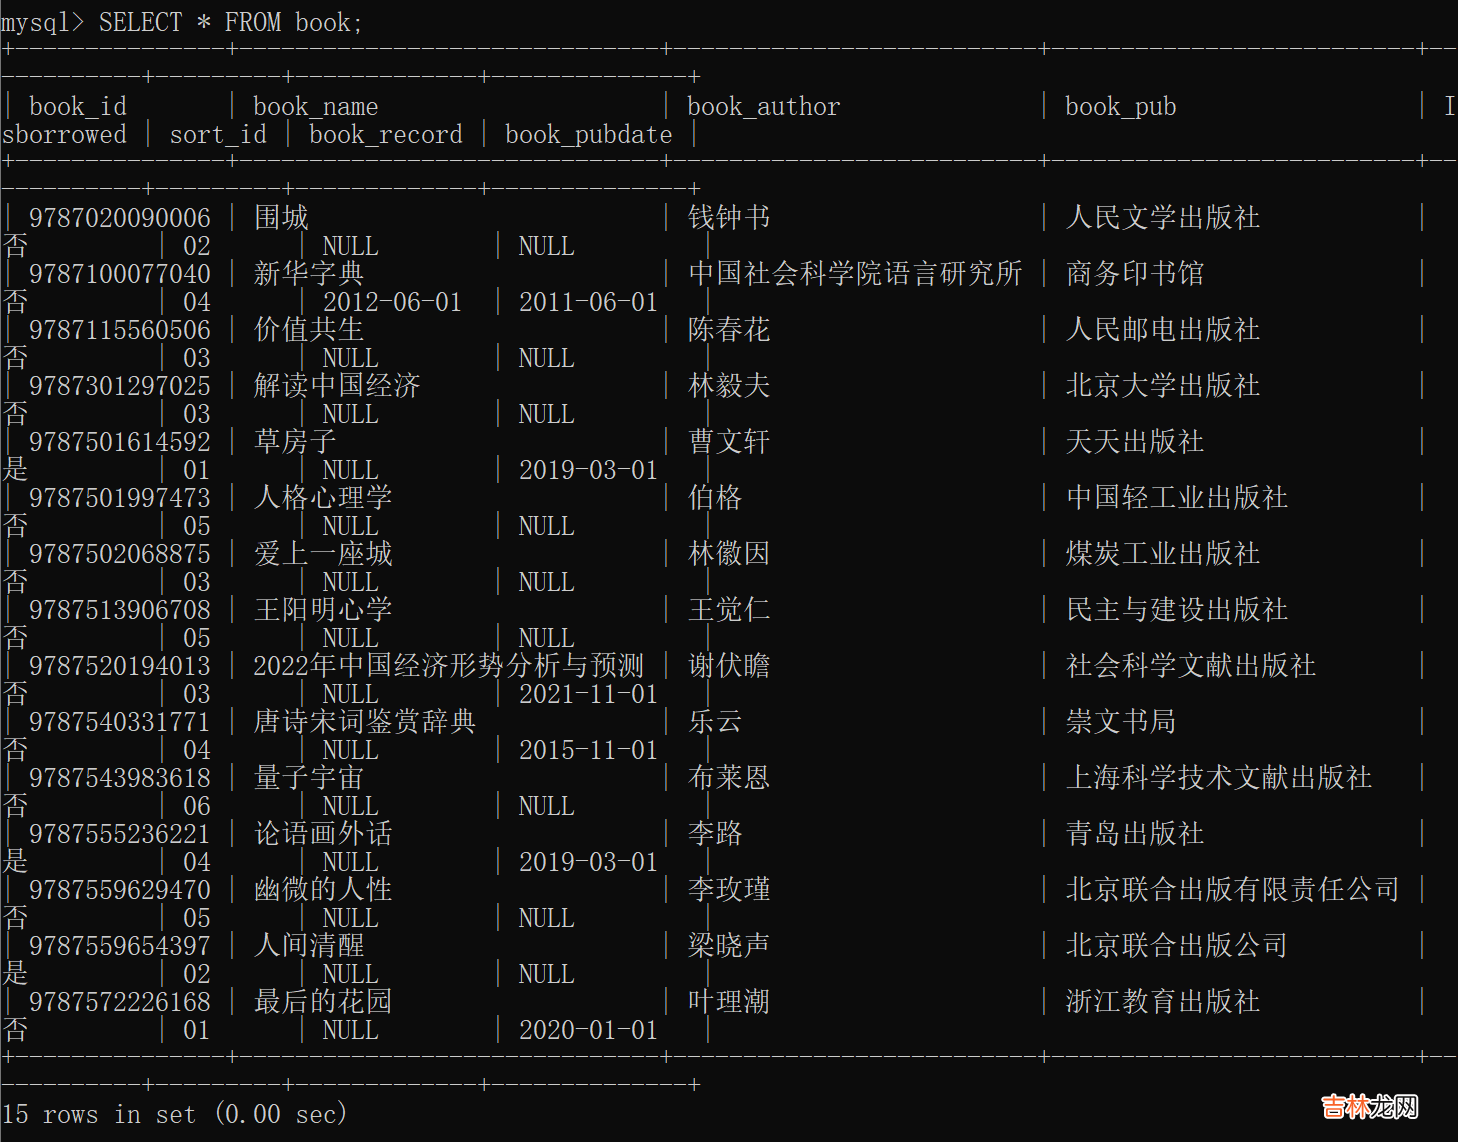
Task: Click publisher 社会科学文献出版社
Action: (x=1191, y=666)
